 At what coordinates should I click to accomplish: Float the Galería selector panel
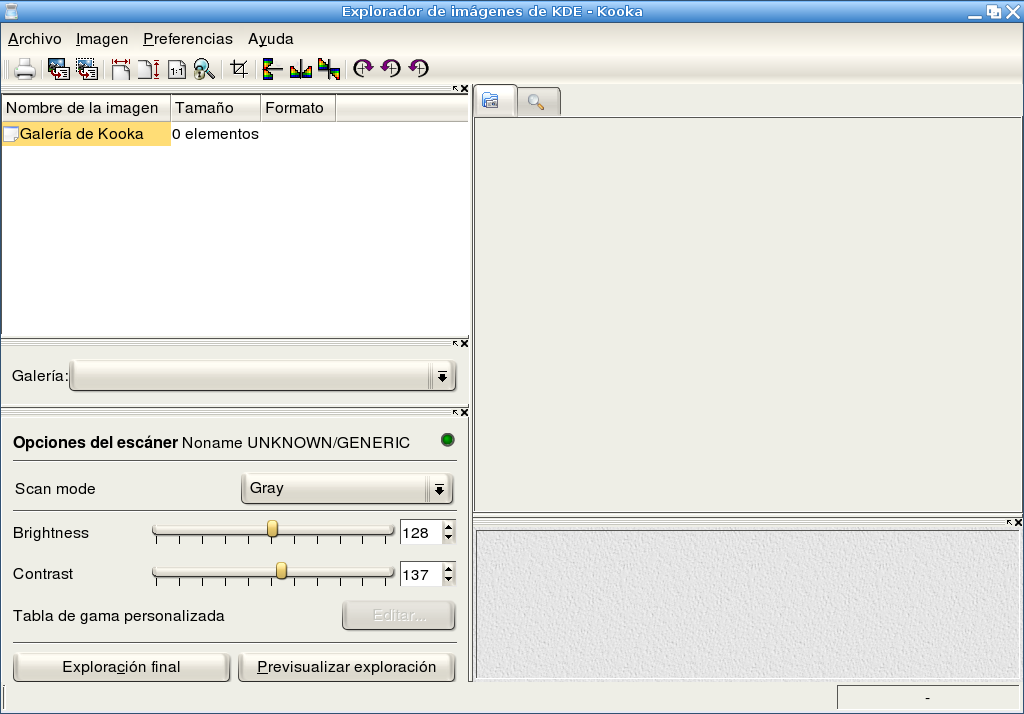tap(456, 344)
